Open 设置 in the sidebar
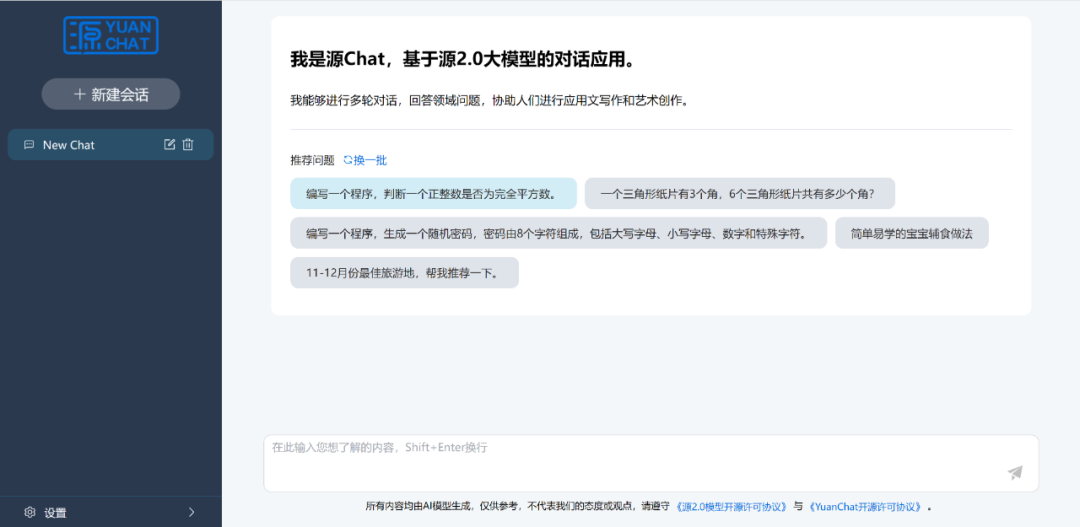Screen dimensions: 1080x527 [x=111, y=512]
